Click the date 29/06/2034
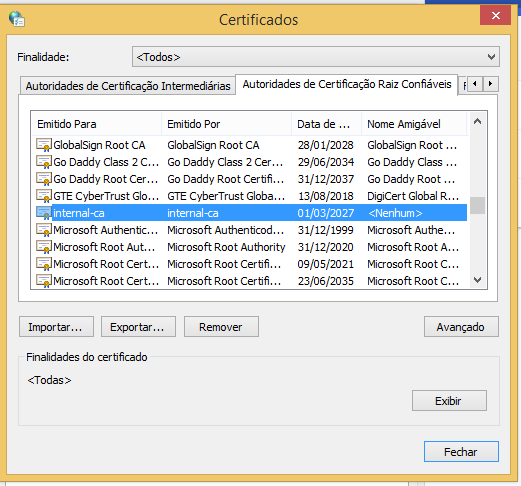This screenshot has height=486, width=521. pos(326,162)
